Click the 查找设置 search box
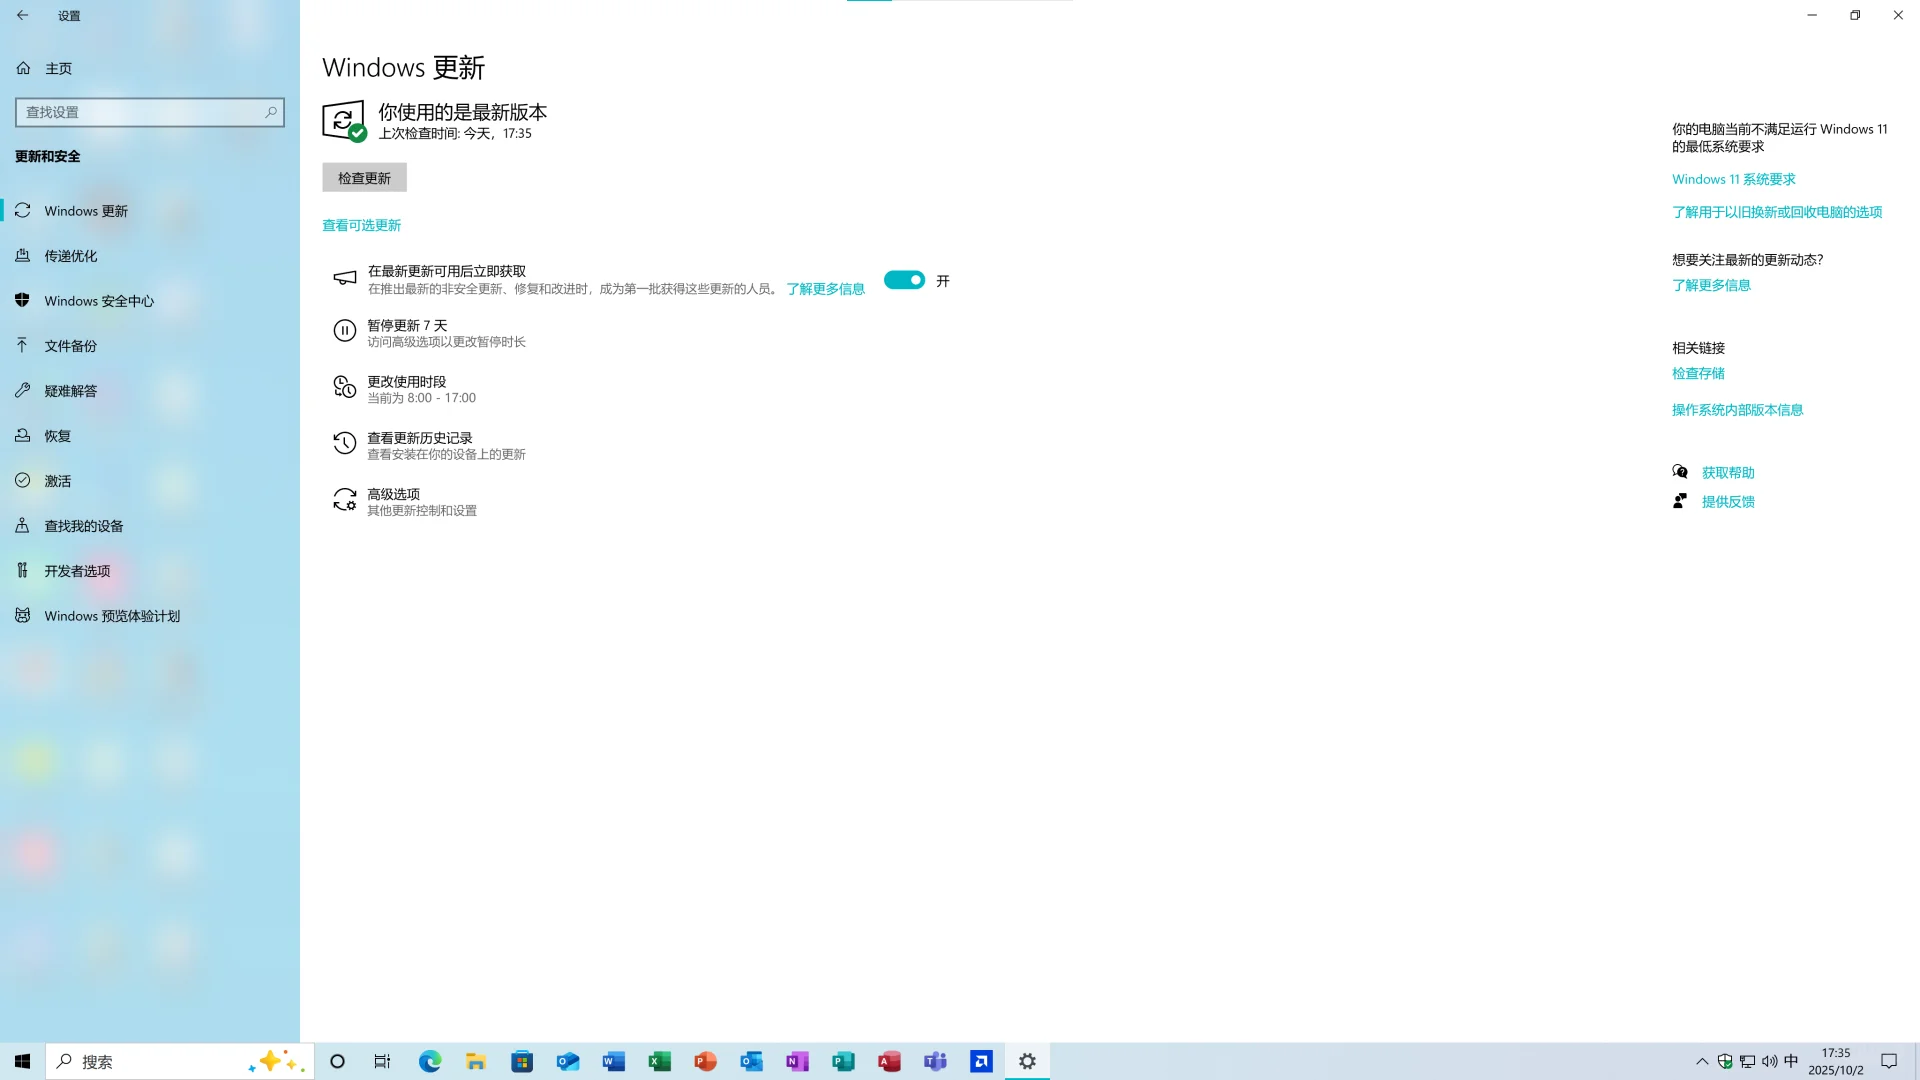This screenshot has height=1080, width=1920. click(149, 112)
